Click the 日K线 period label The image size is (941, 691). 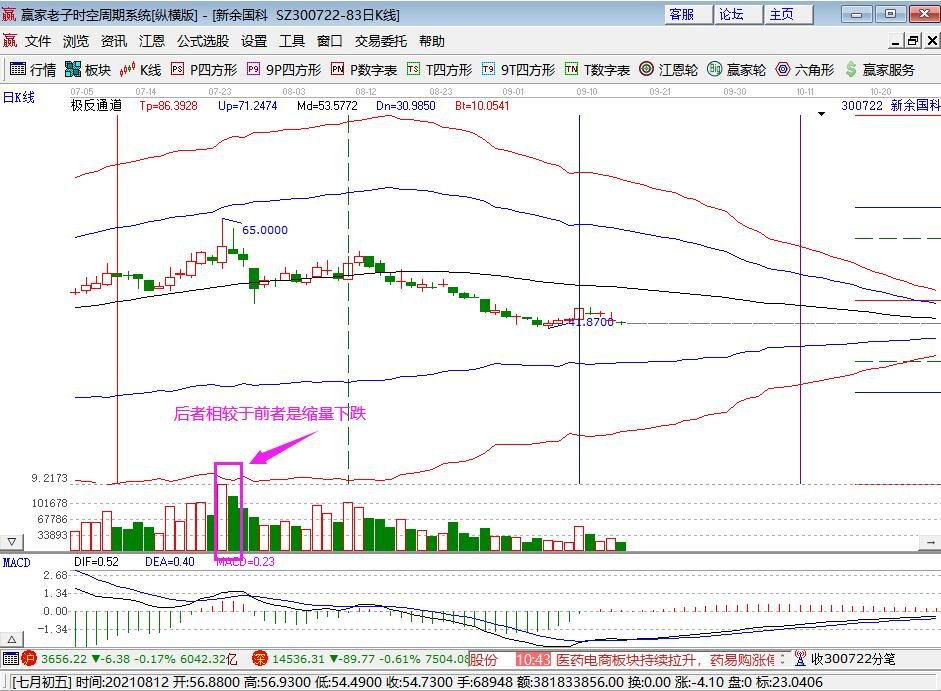click(x=19, y=97)
